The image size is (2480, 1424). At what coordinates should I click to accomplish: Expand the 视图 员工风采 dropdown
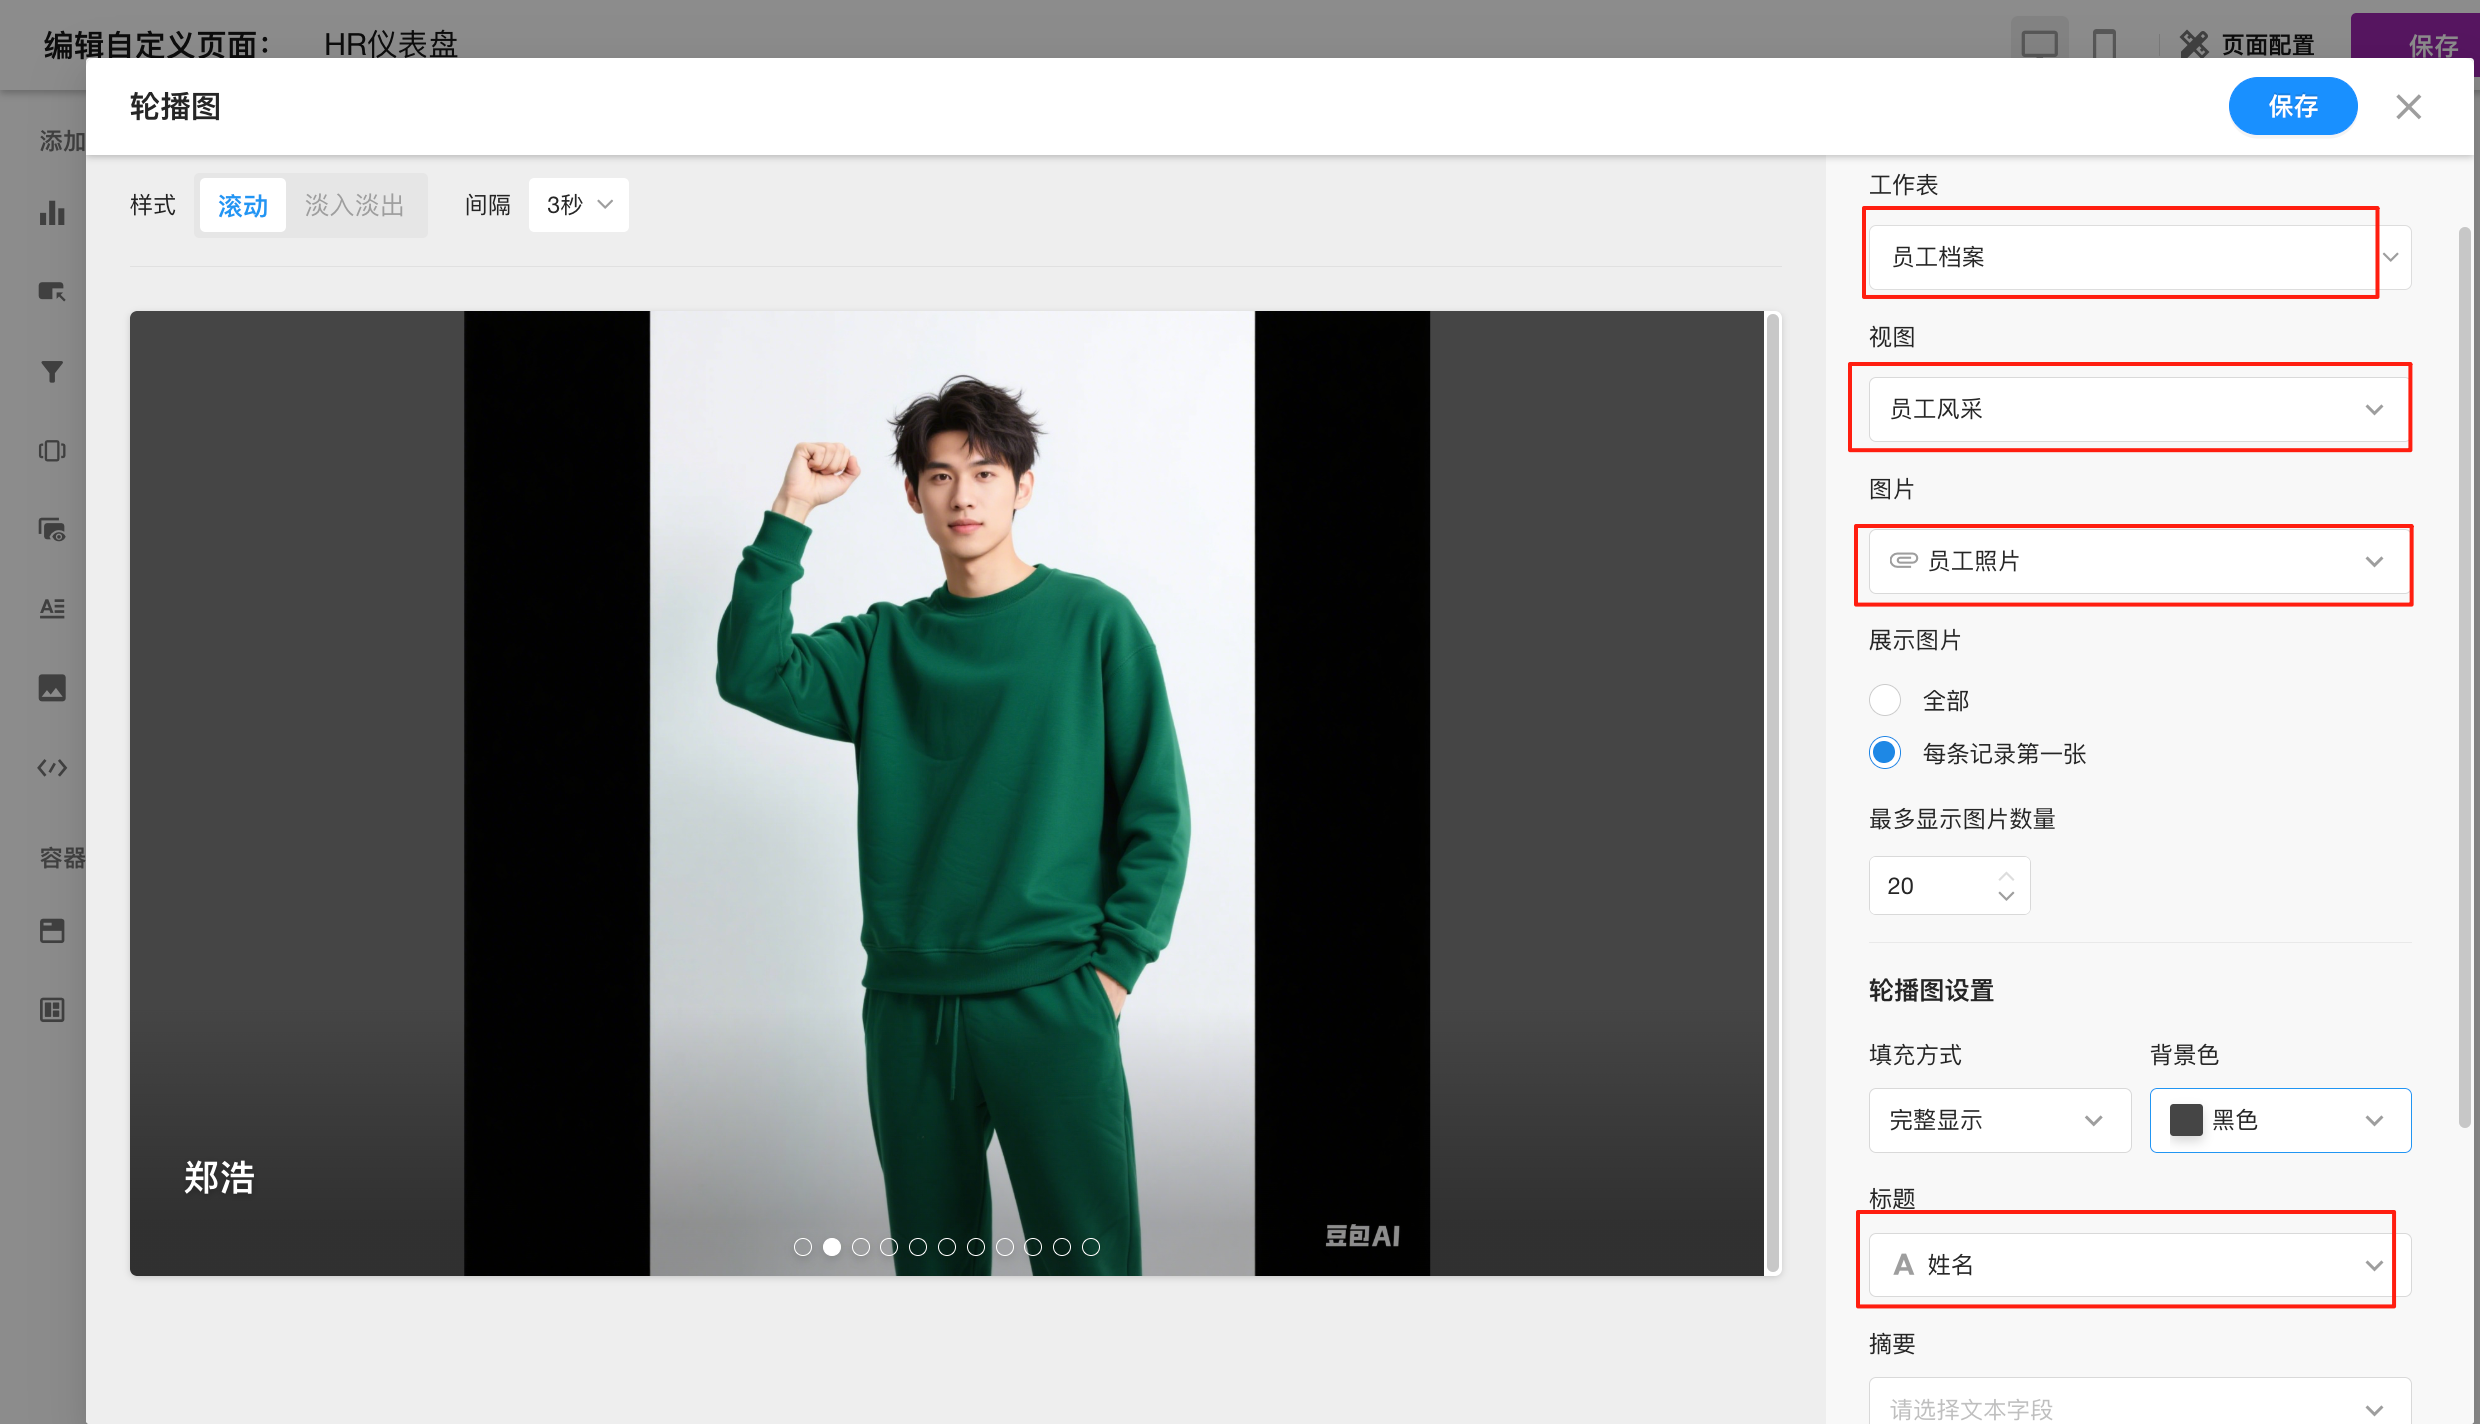click(2140, 409)
